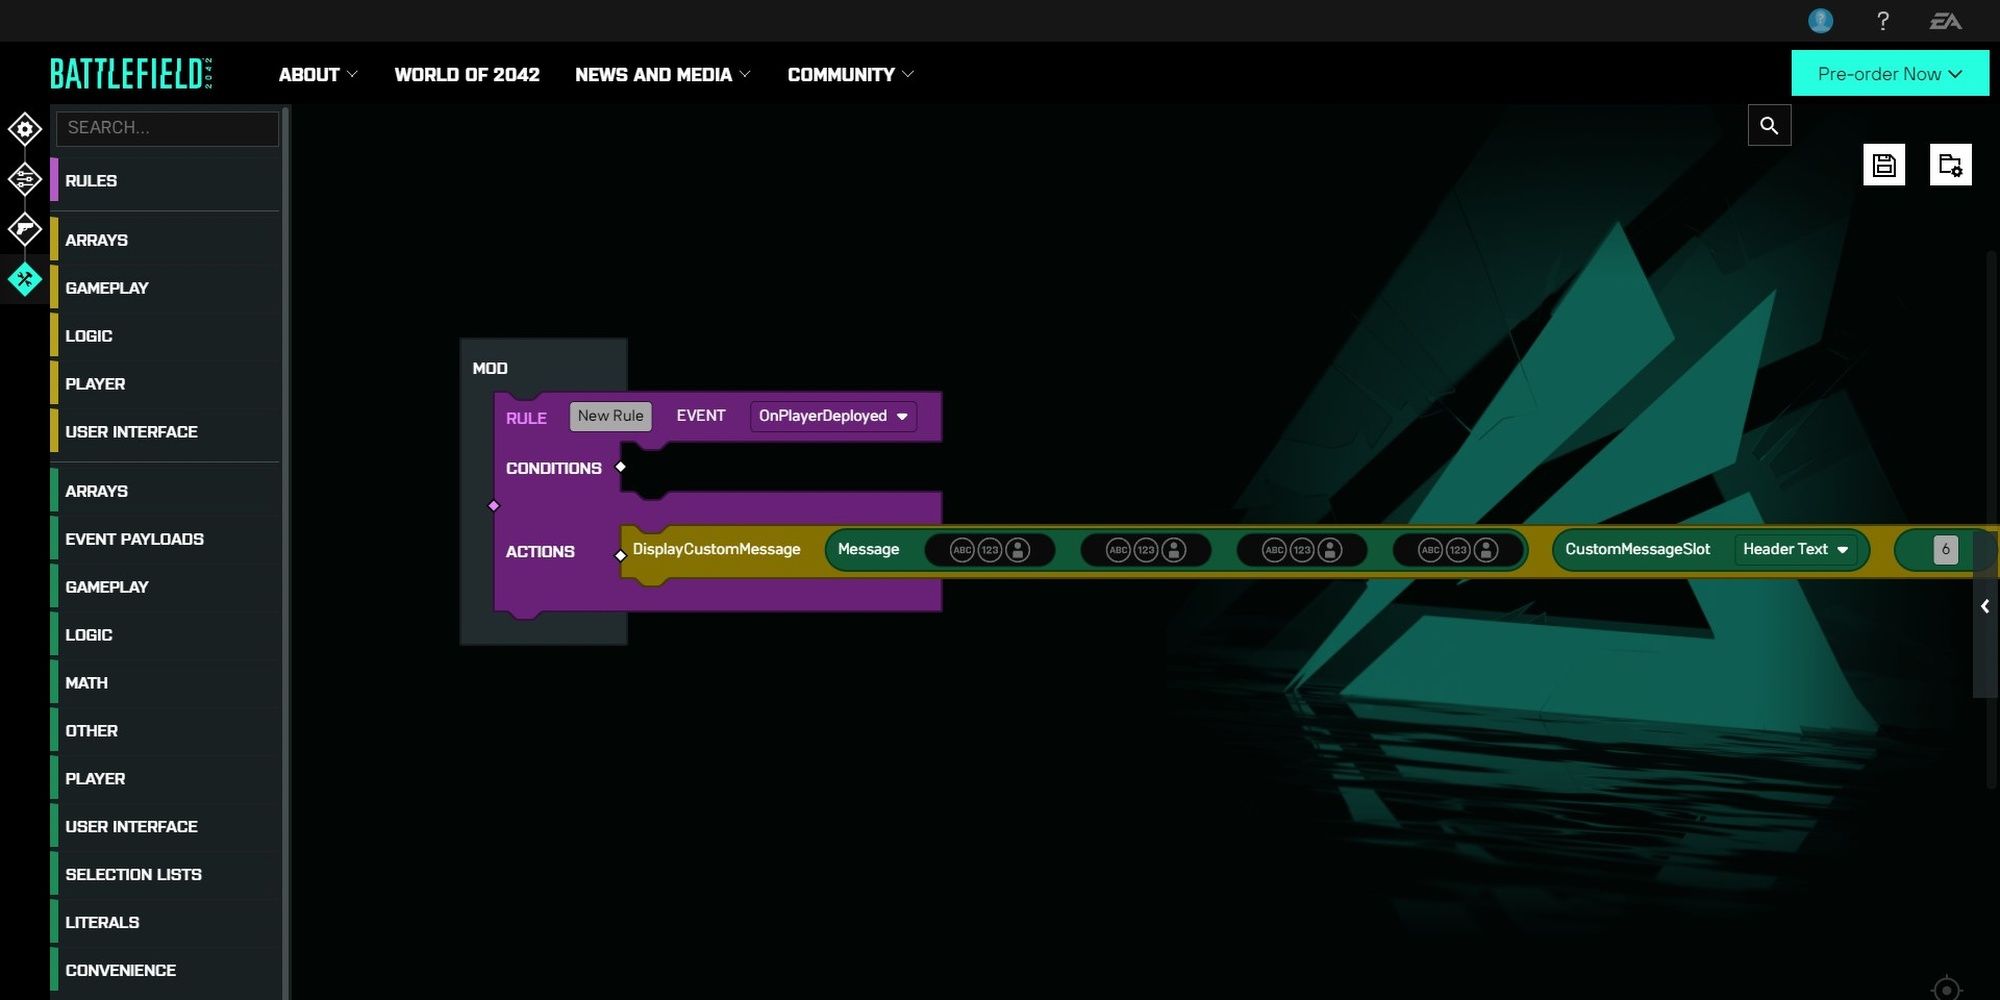
Task: Open the help question mark icon
Action: click(x=1883, y=21)
